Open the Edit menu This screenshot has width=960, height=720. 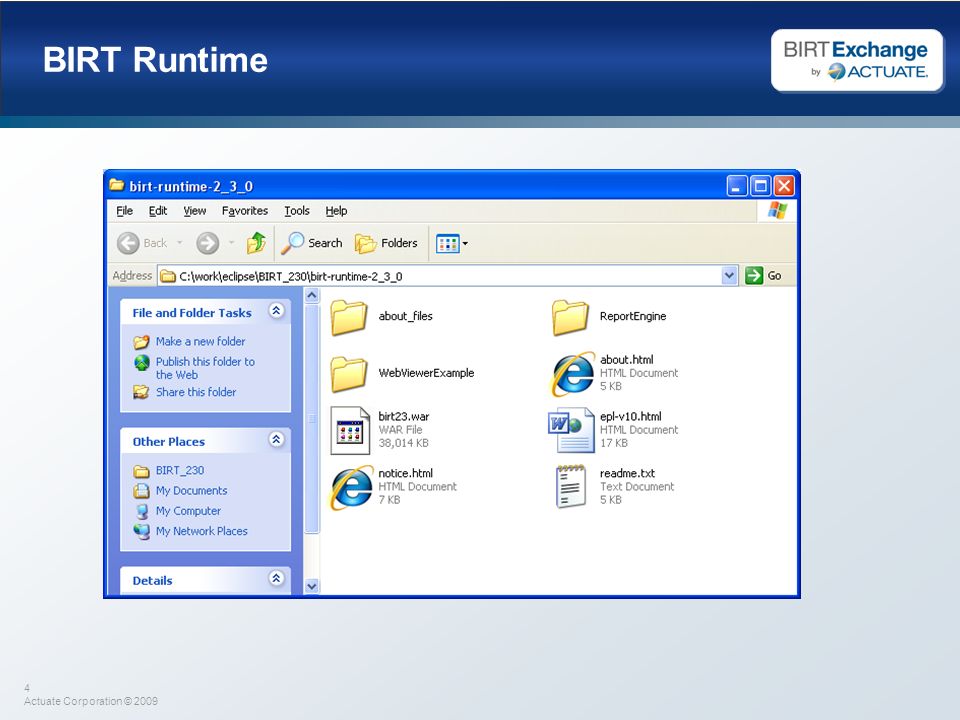tap(158, 211)
